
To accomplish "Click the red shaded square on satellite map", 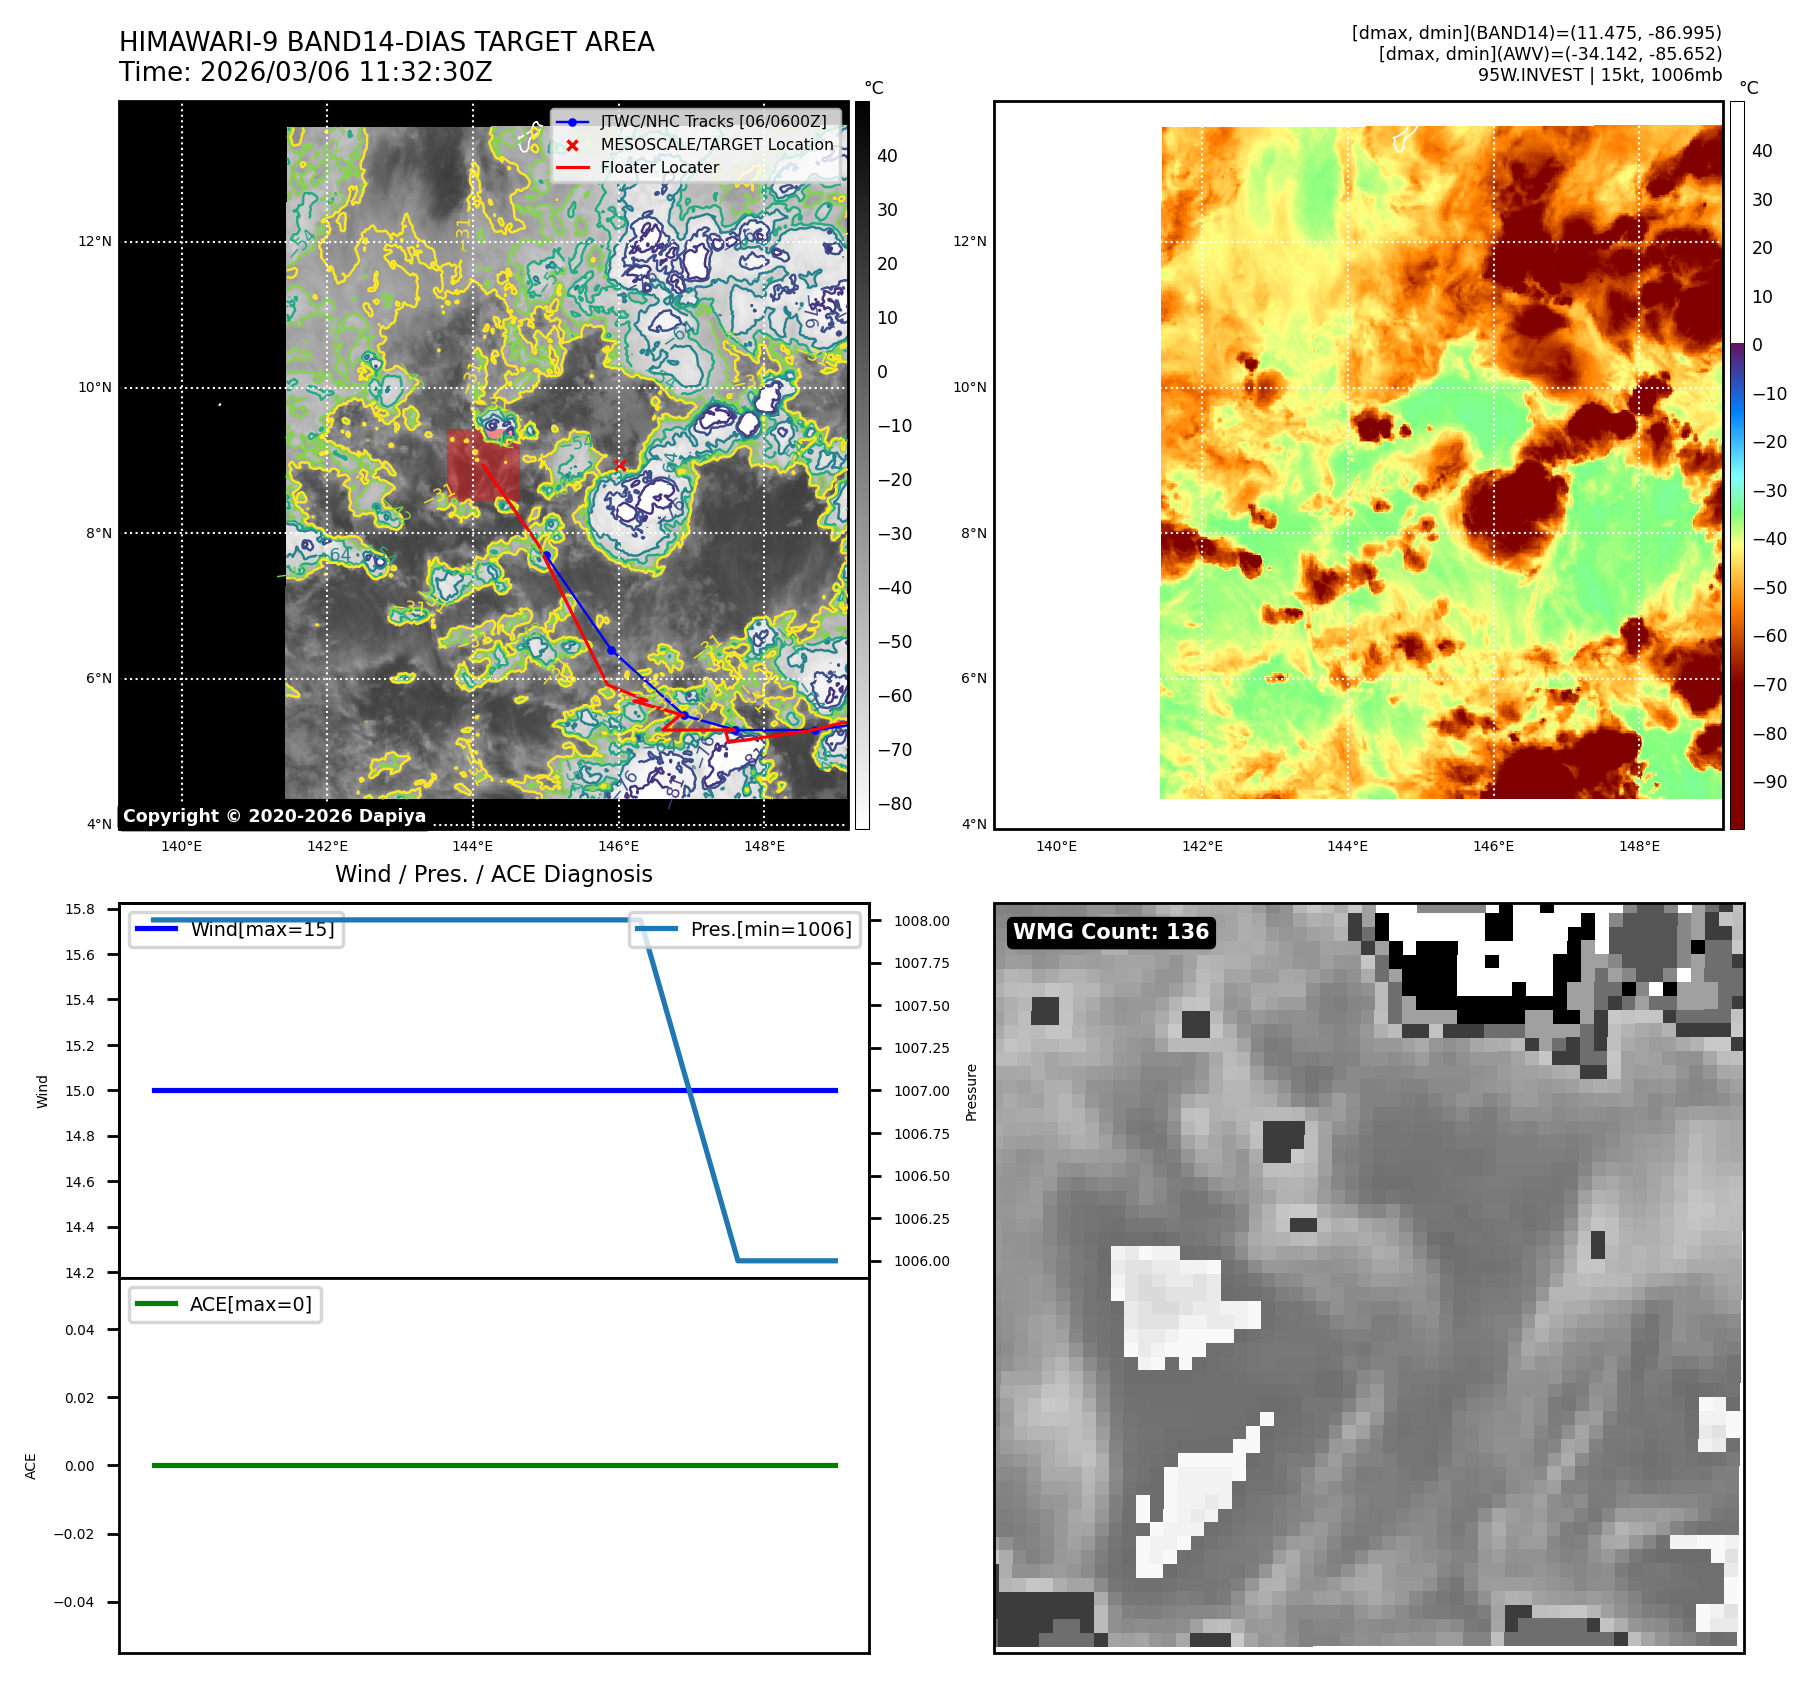I will tap(483, 465).
